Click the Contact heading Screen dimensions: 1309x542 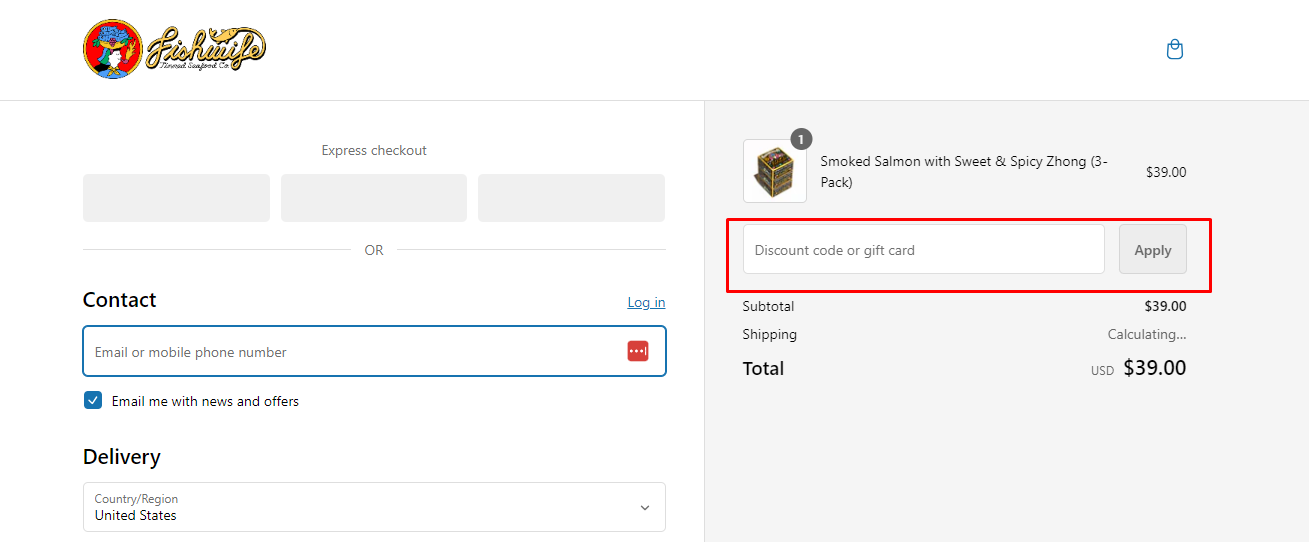(x=120, y=300)
